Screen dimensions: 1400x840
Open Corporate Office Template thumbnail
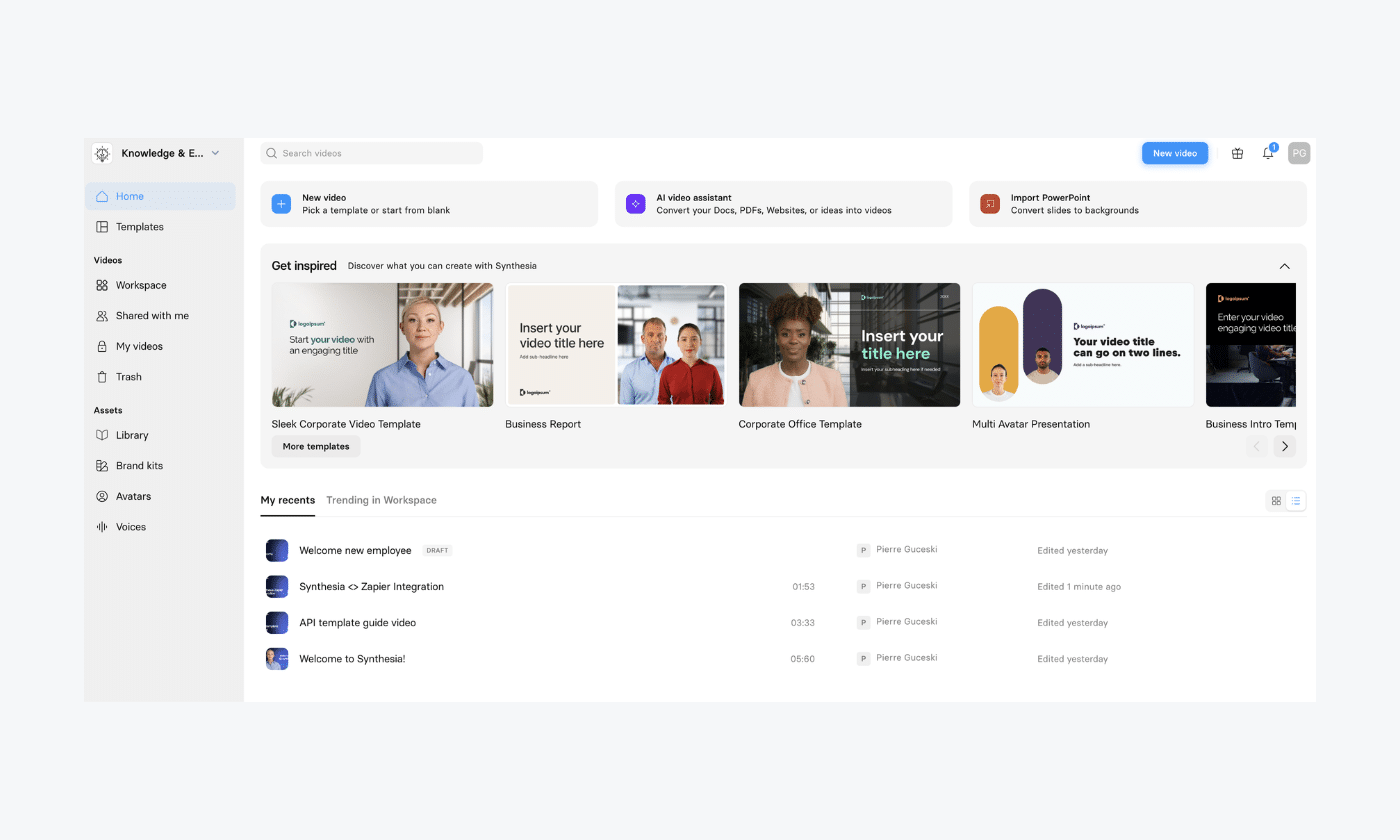coord(849,345)
